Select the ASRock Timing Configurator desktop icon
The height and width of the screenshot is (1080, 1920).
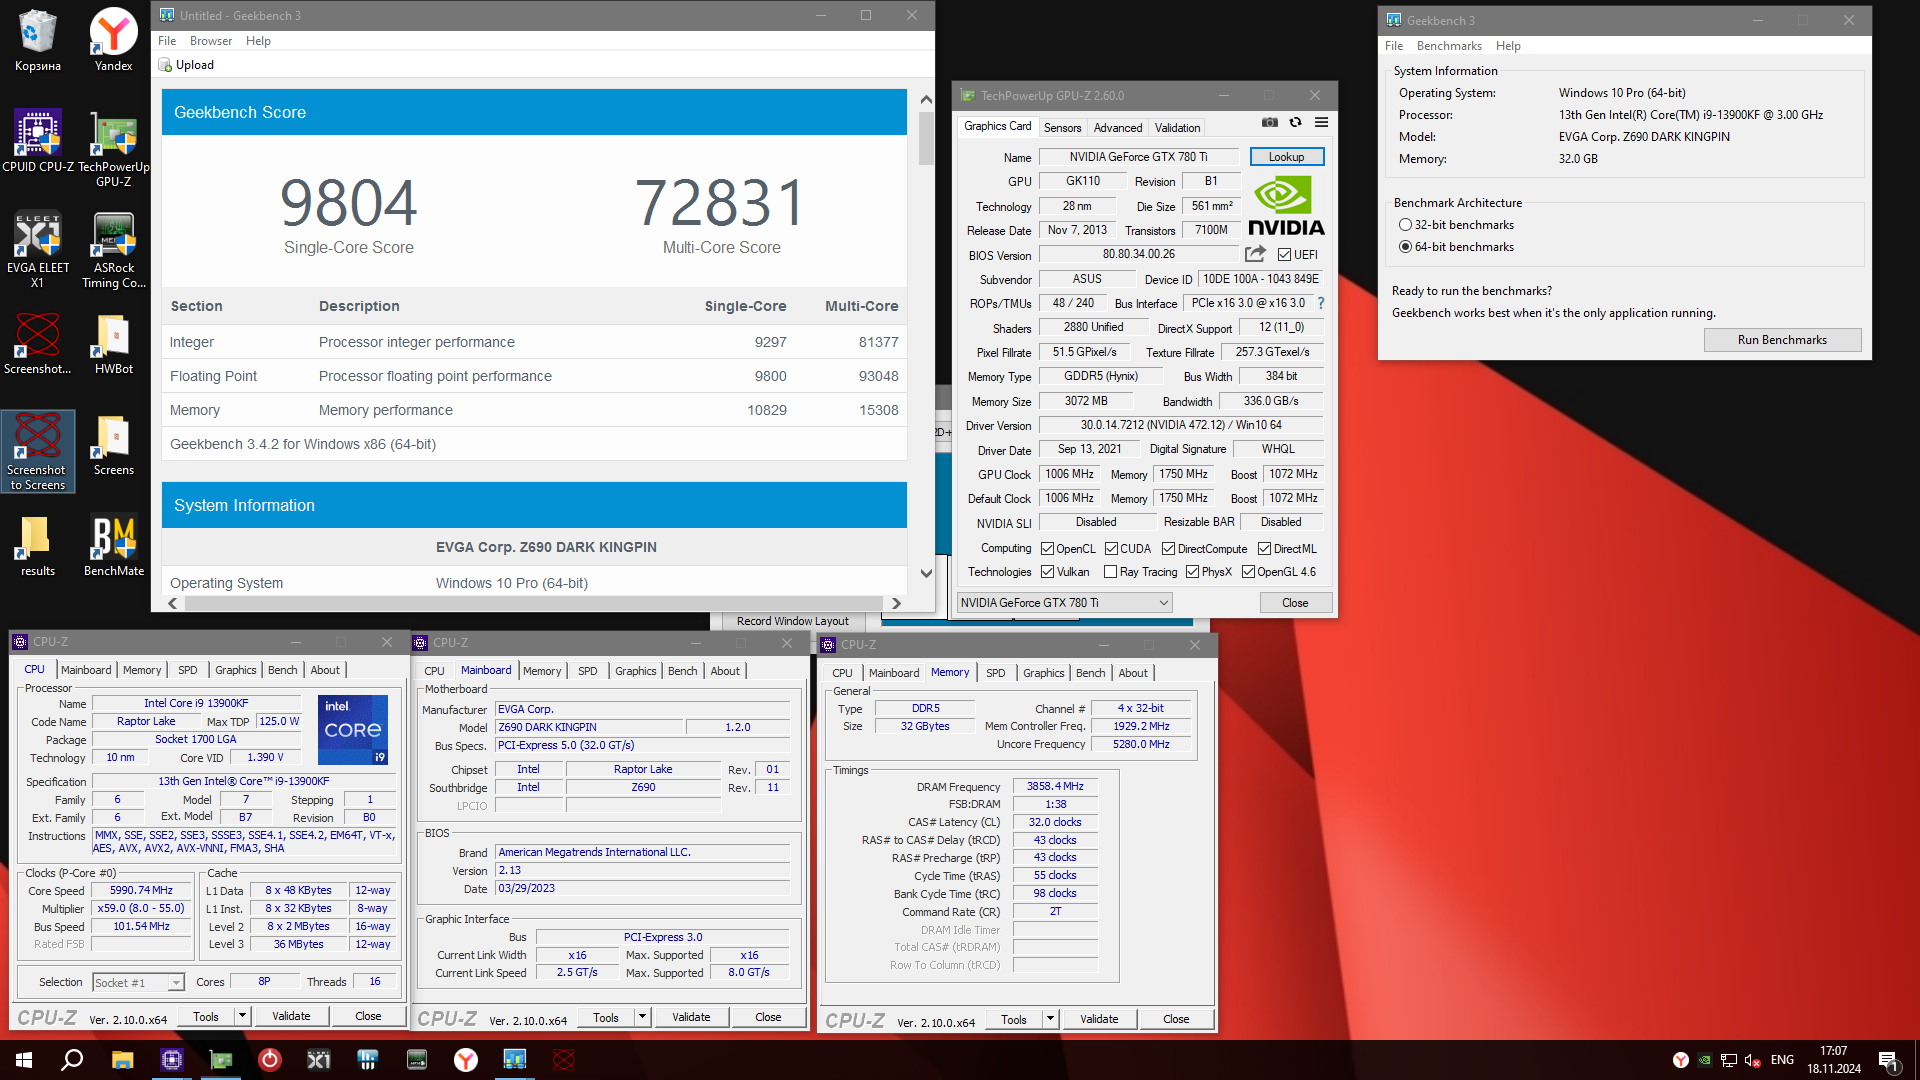point(113,249)
